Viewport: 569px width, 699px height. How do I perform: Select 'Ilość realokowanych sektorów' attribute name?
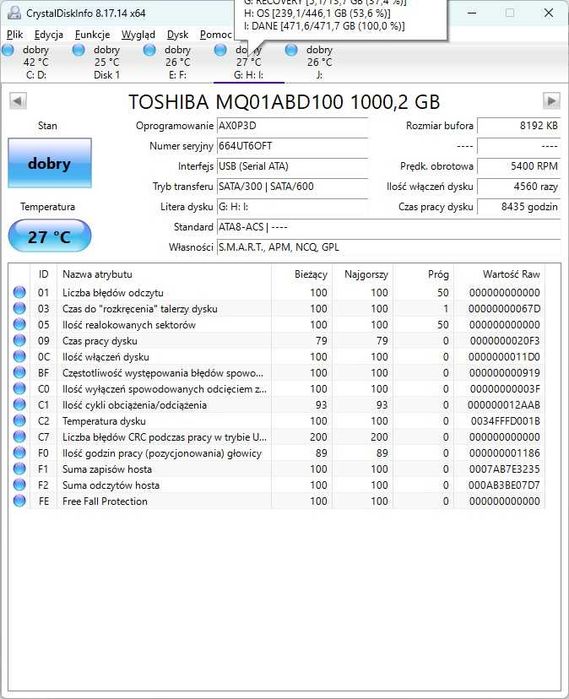click(x=129, y=325)
